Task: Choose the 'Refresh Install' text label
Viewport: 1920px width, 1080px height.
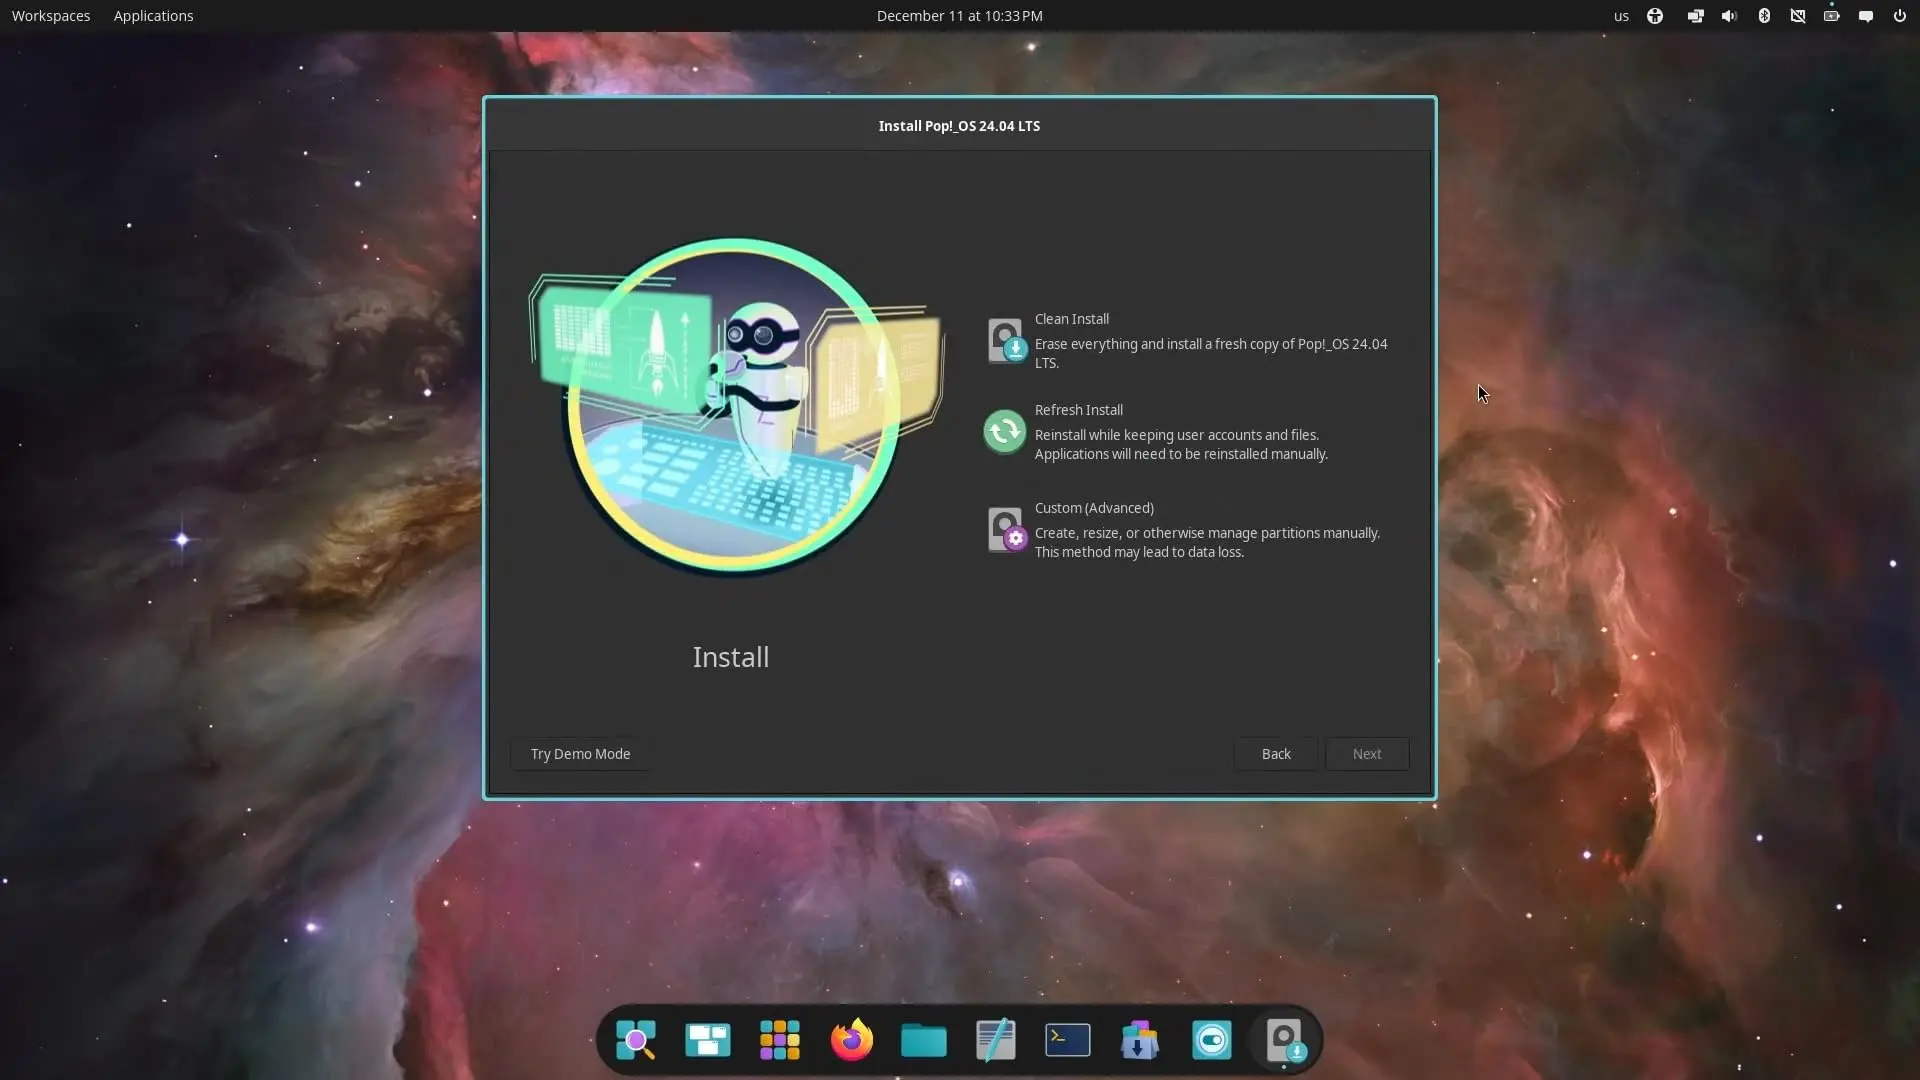Action: point(1078,410)
